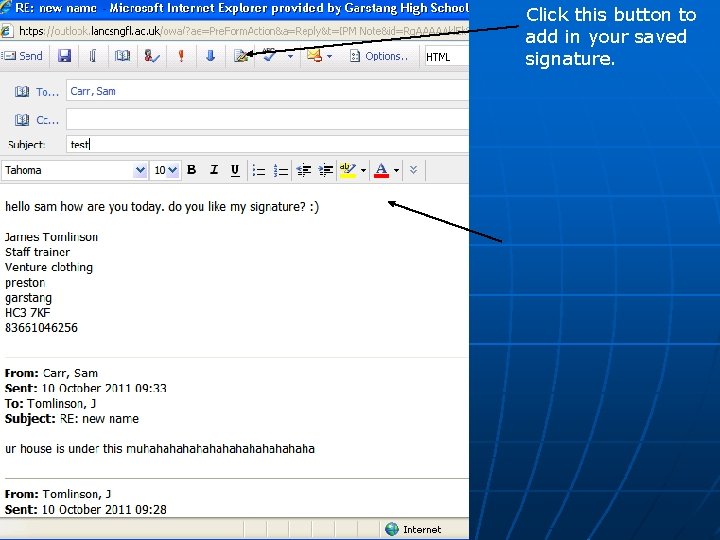Image resolution: width=720 pixels, height=540 pixels.
Task: Insert saved signature icon
Action: [241, 56]
